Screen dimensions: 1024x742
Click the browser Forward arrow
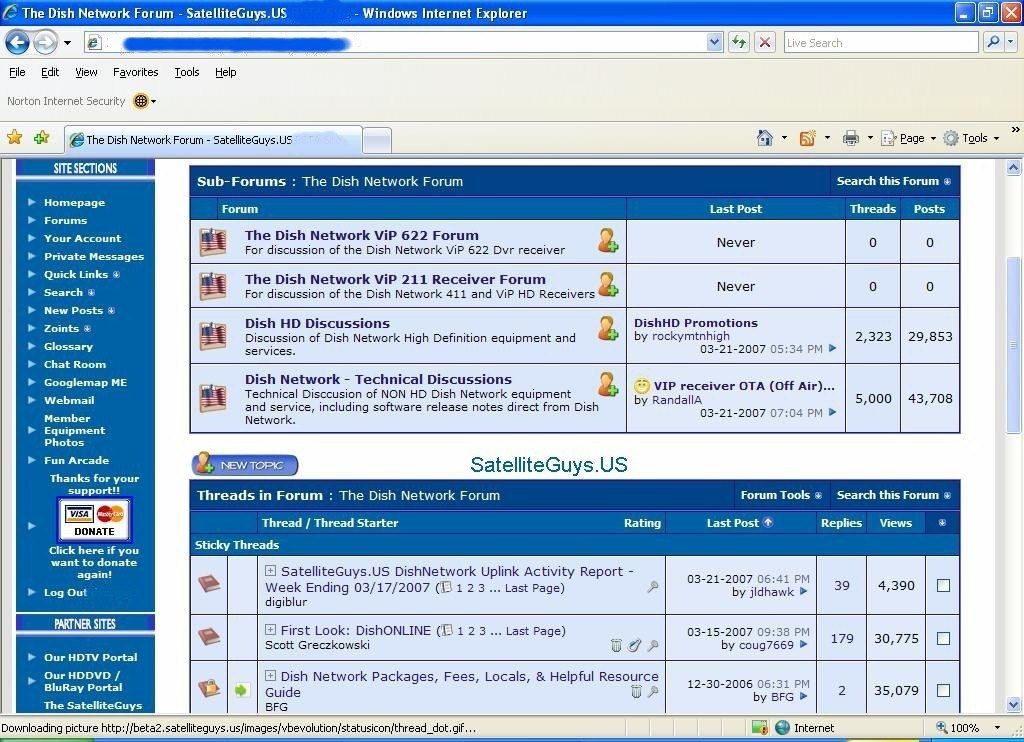(45, 43)
